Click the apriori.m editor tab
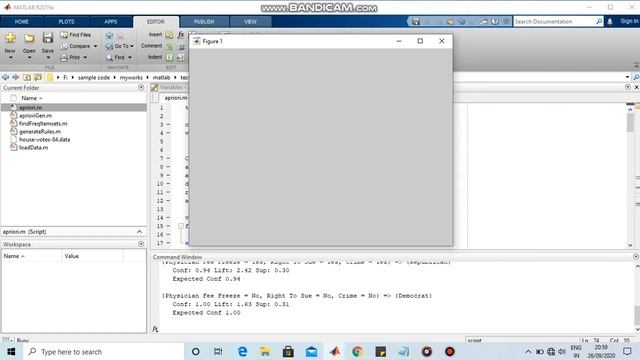This screenshot has height=360, width=640. coord(175,98)
